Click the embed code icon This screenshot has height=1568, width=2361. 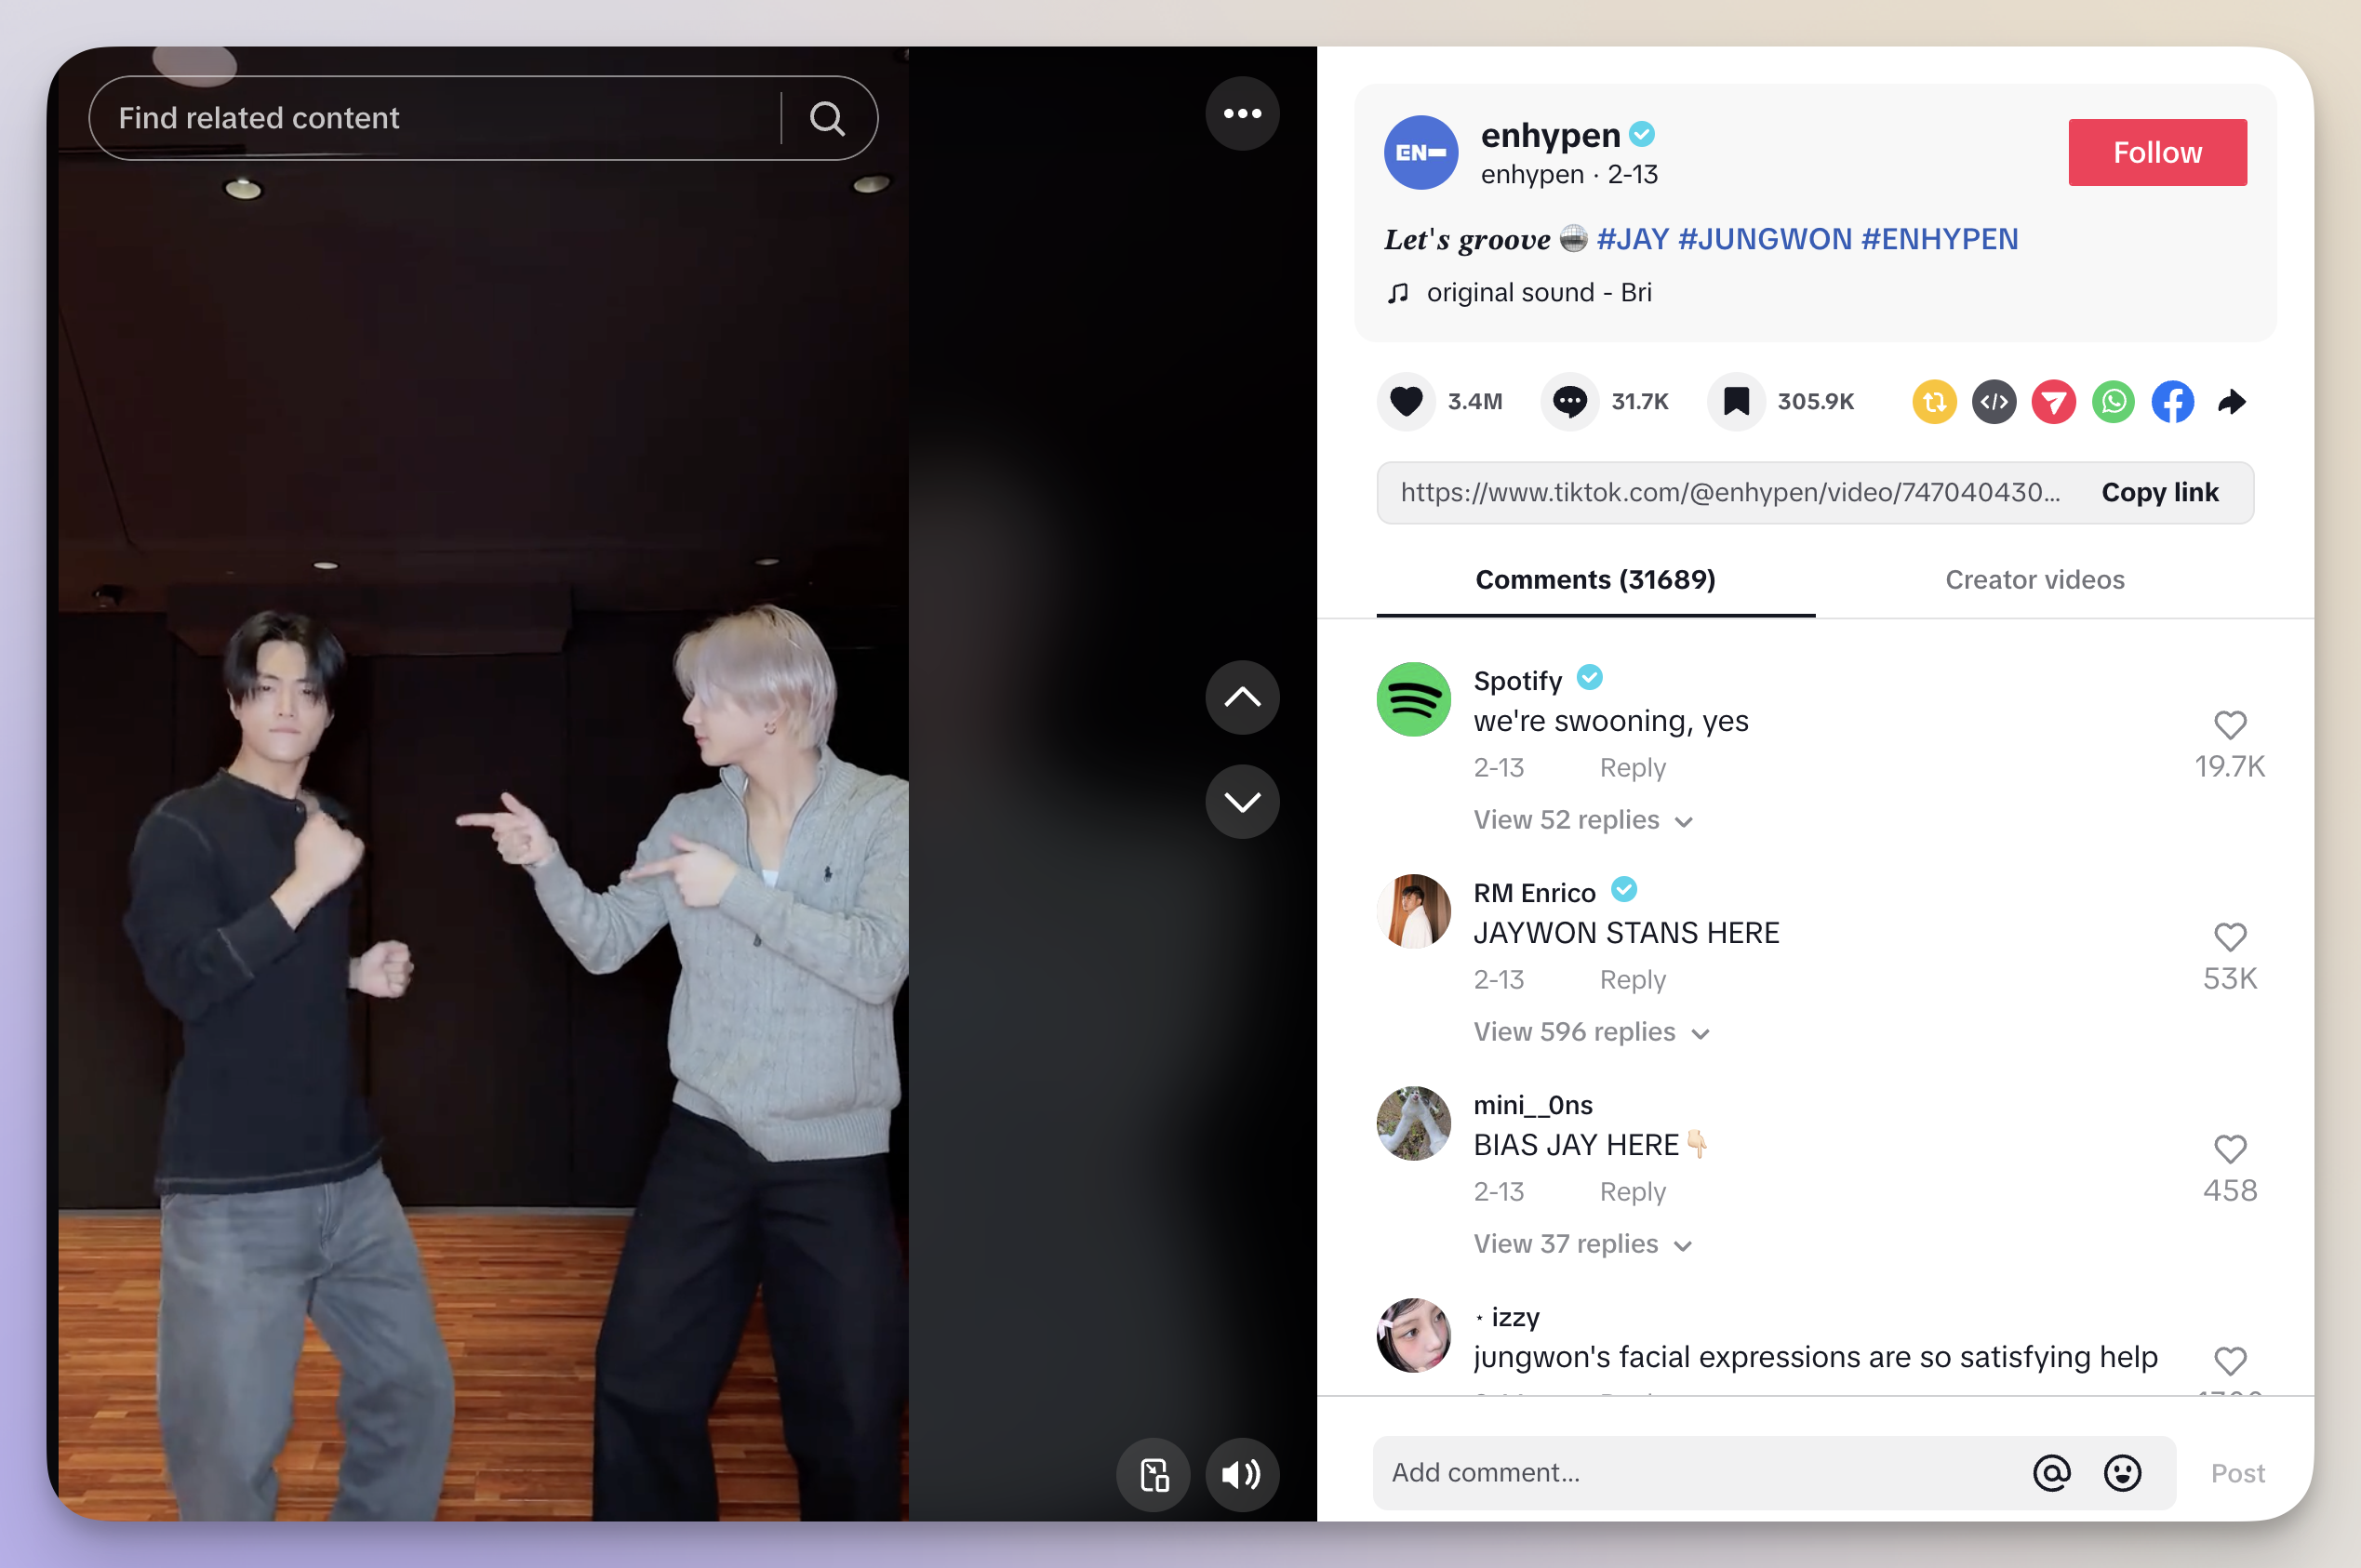tap(1994, 402)
